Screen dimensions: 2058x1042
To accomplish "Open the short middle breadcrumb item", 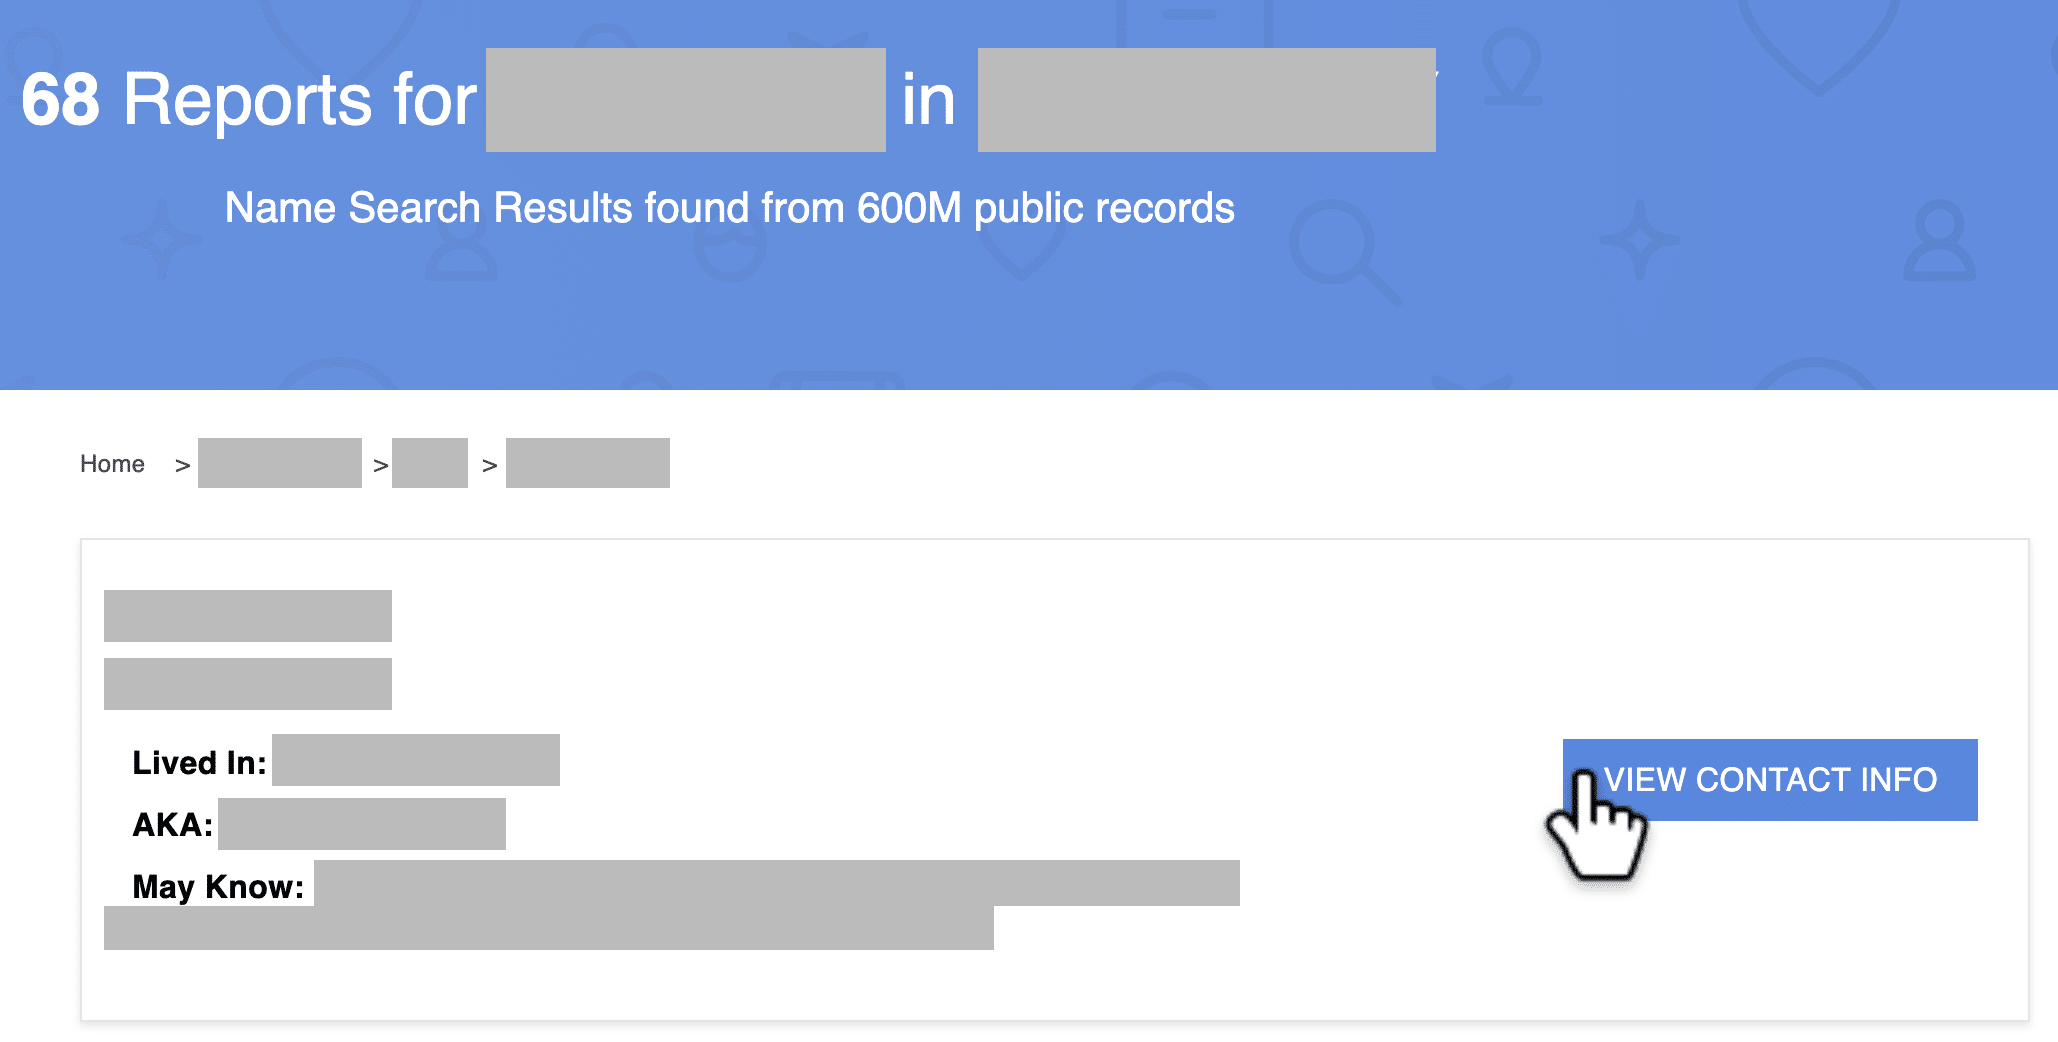I will 430,463.
